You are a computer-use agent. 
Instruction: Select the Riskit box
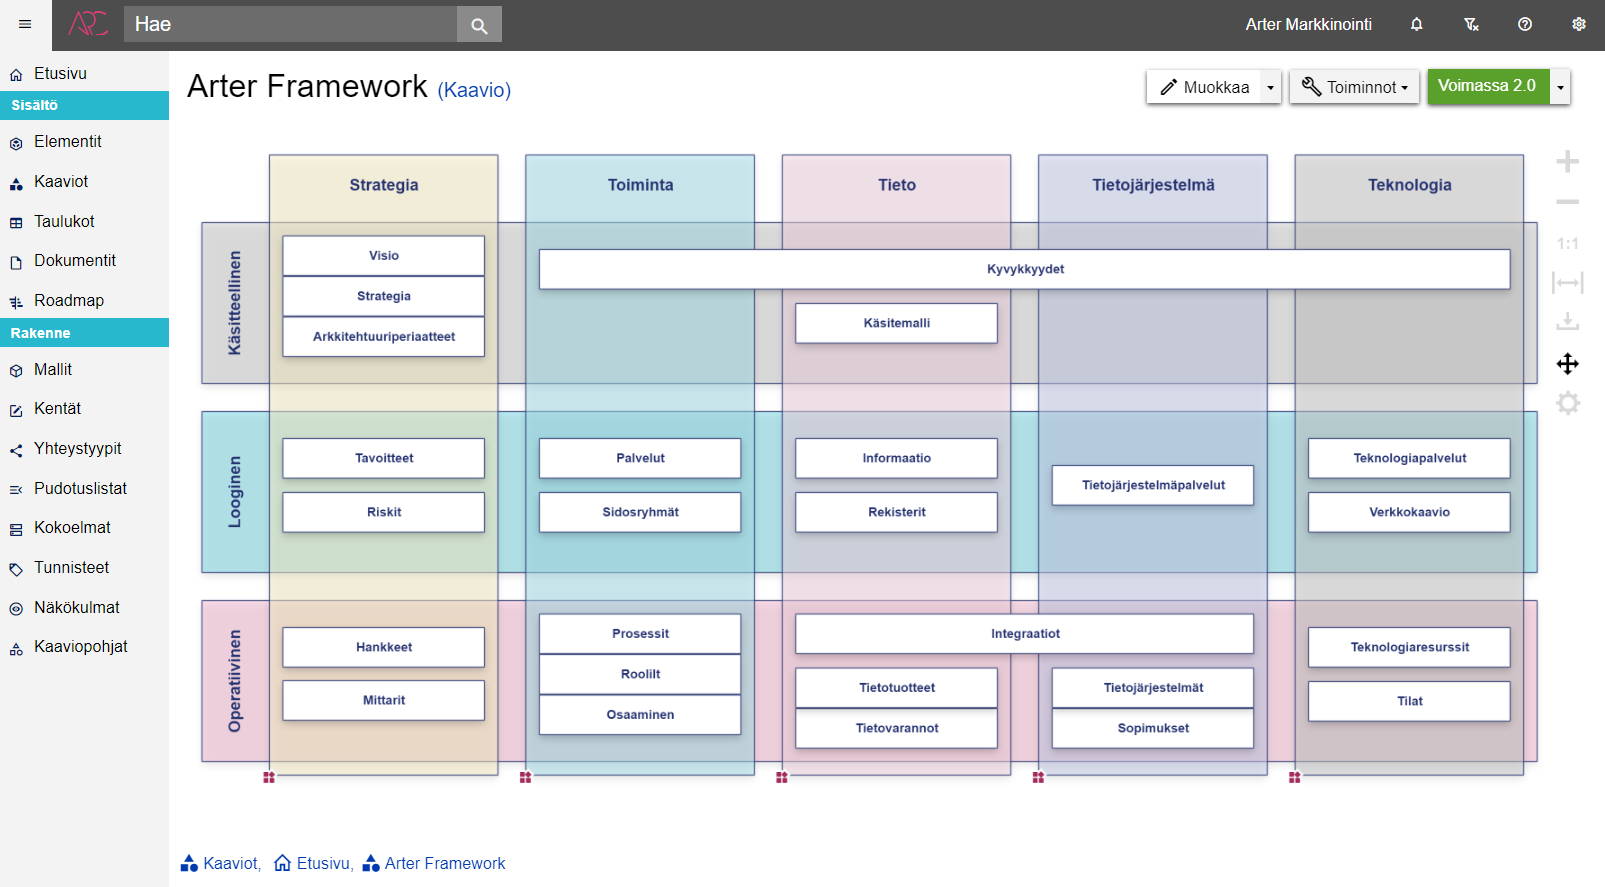click(x=384, y=512)
